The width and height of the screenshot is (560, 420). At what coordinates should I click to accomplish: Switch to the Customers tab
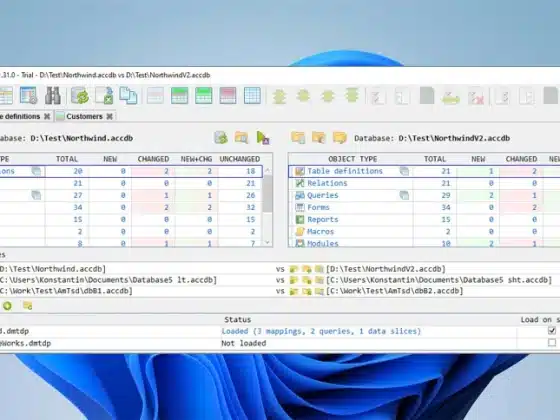pyautogui.click(x=84, y=116)
